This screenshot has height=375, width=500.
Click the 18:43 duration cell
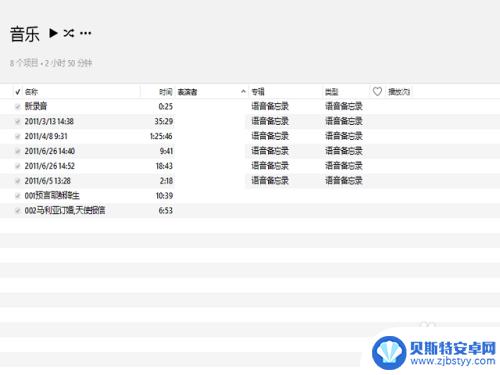click(x=164, y=166)
